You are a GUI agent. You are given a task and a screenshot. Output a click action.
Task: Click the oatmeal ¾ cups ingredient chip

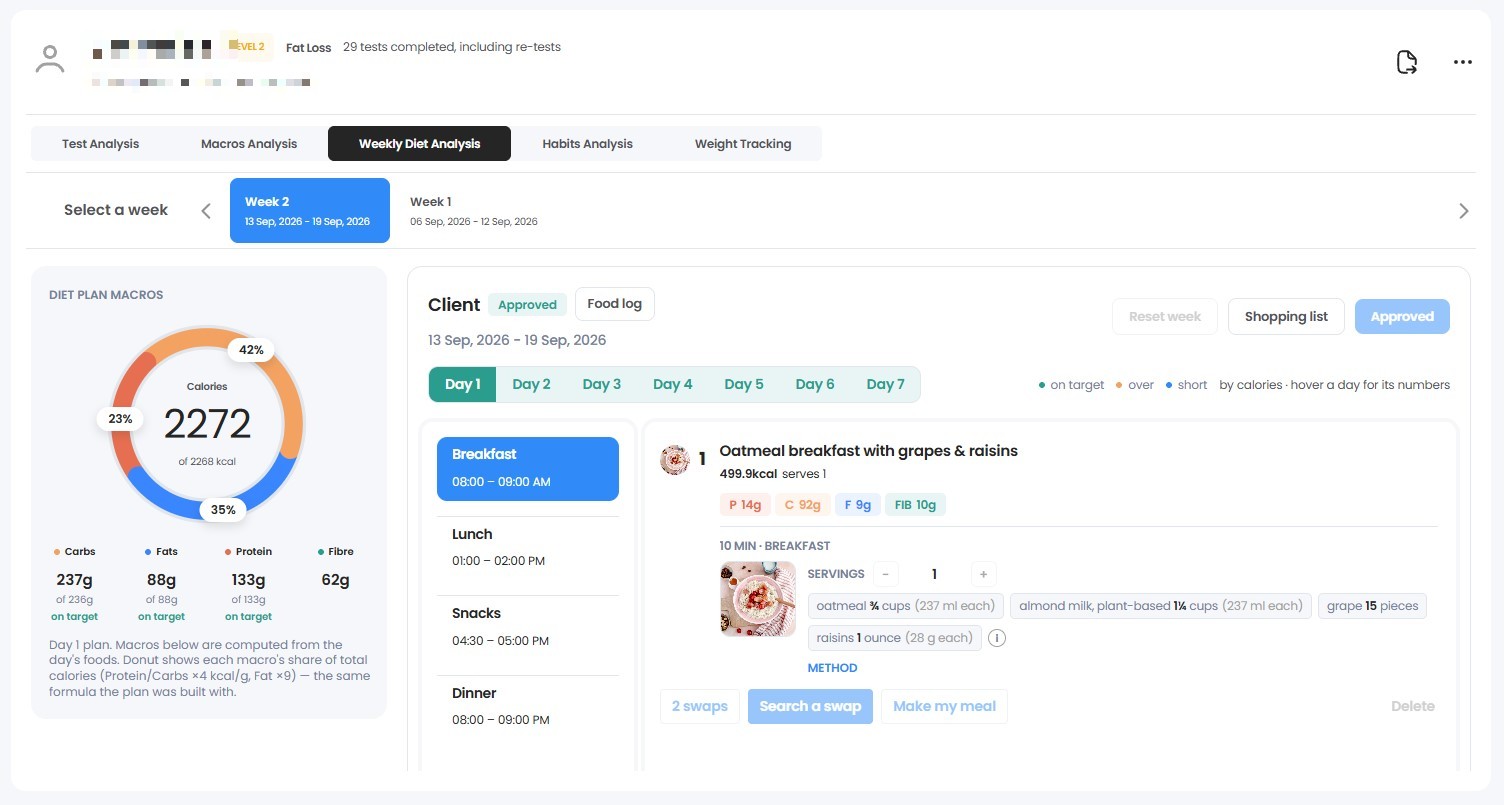tap(905, 606)
